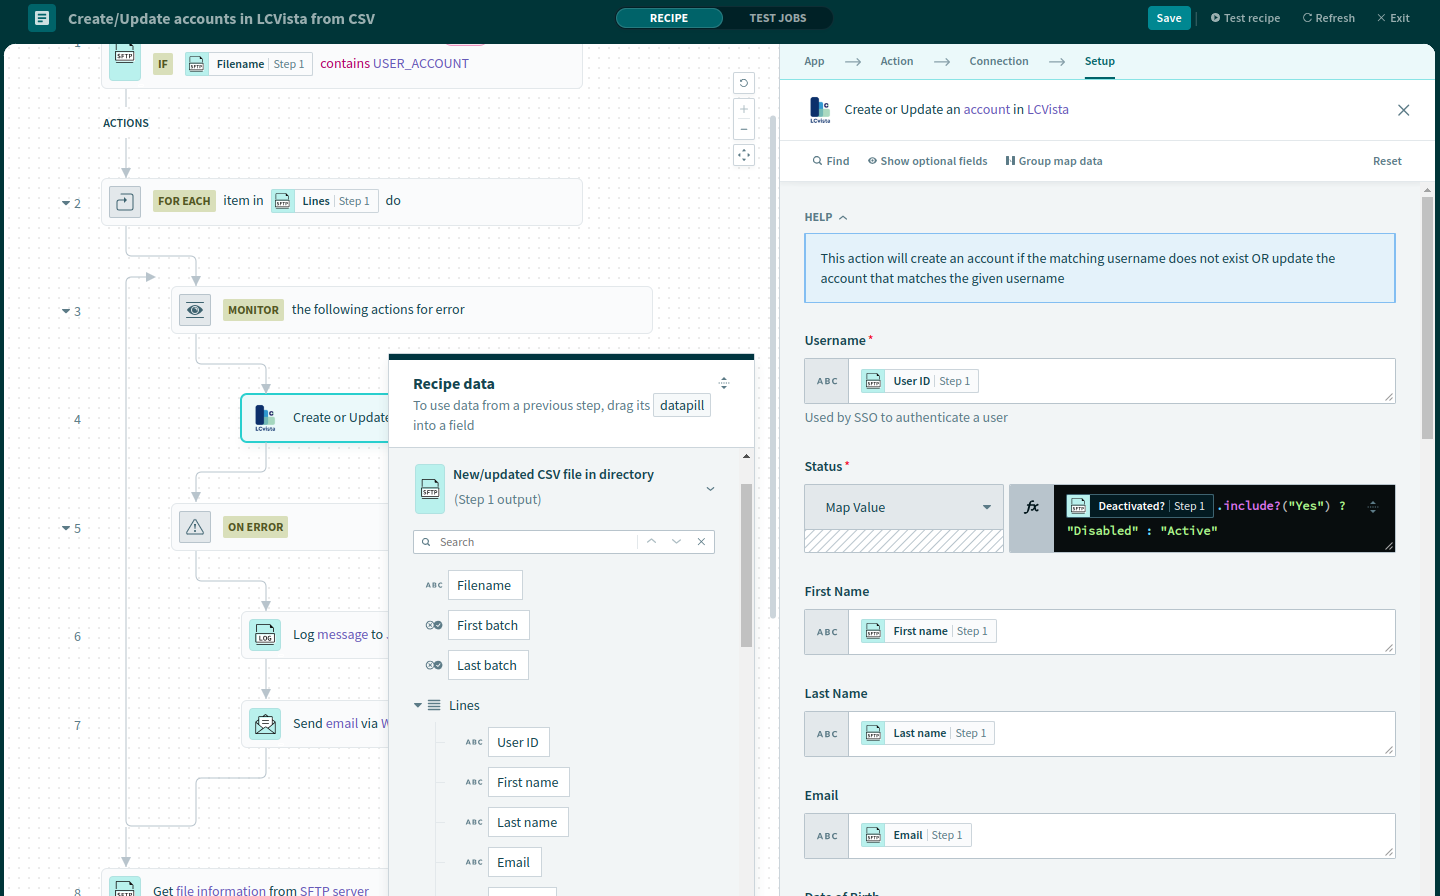Enable Show optional fields
The height and width of the screenshot is (896, 1440).
870,160
